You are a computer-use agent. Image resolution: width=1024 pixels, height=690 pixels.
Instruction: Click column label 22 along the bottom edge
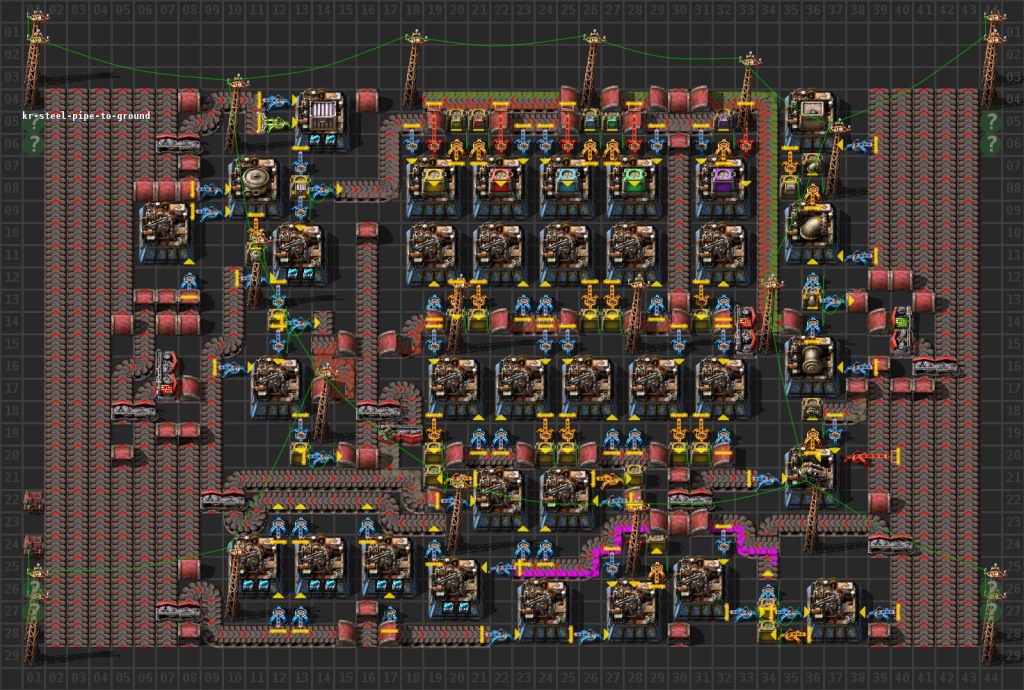(x=500, y=679)
